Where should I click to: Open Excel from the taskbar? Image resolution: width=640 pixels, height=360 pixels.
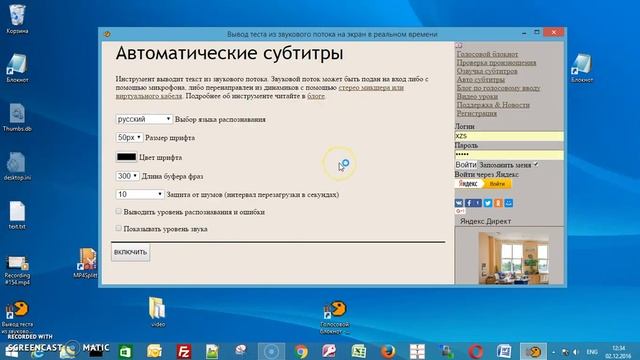point(359,351)
